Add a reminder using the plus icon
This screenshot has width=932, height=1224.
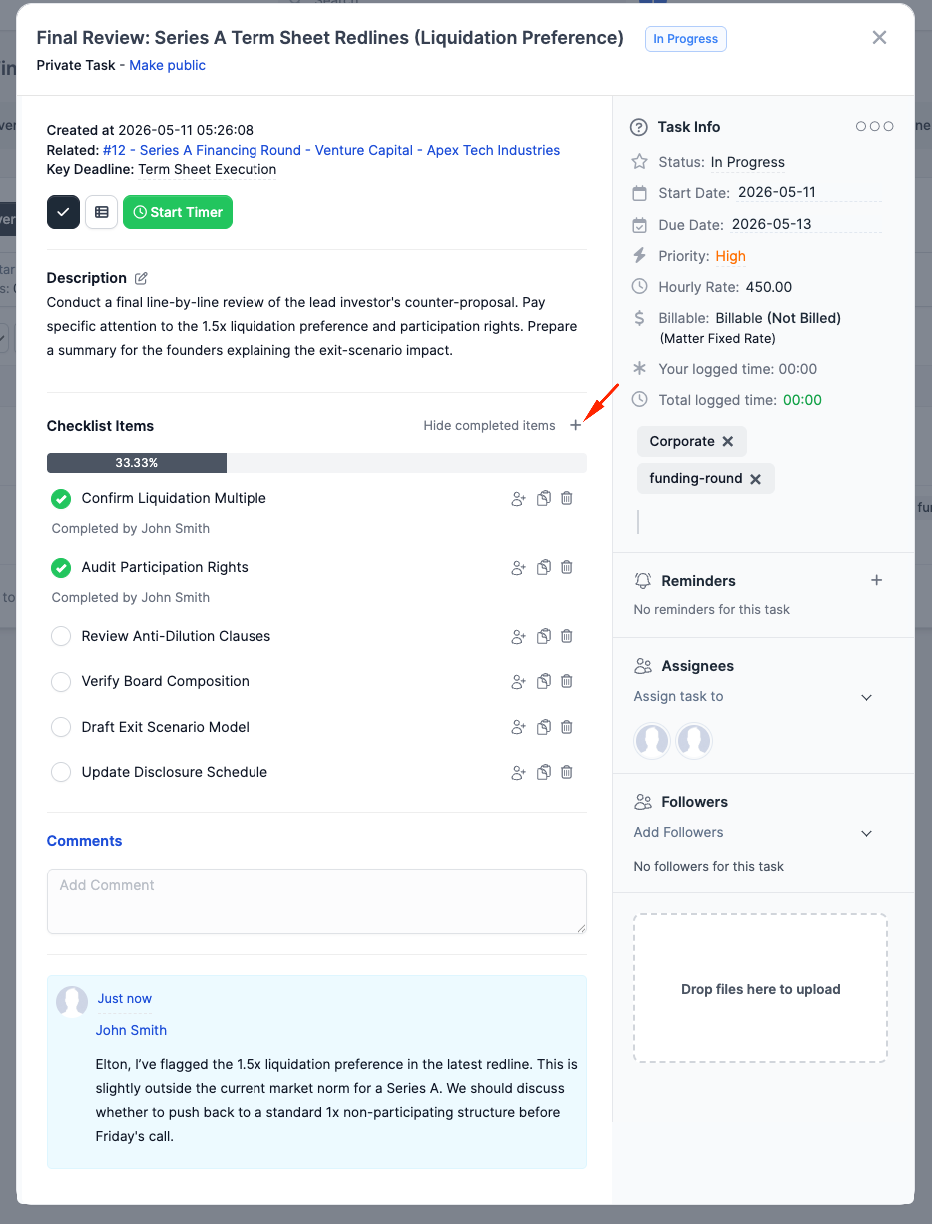coord(876,580)
